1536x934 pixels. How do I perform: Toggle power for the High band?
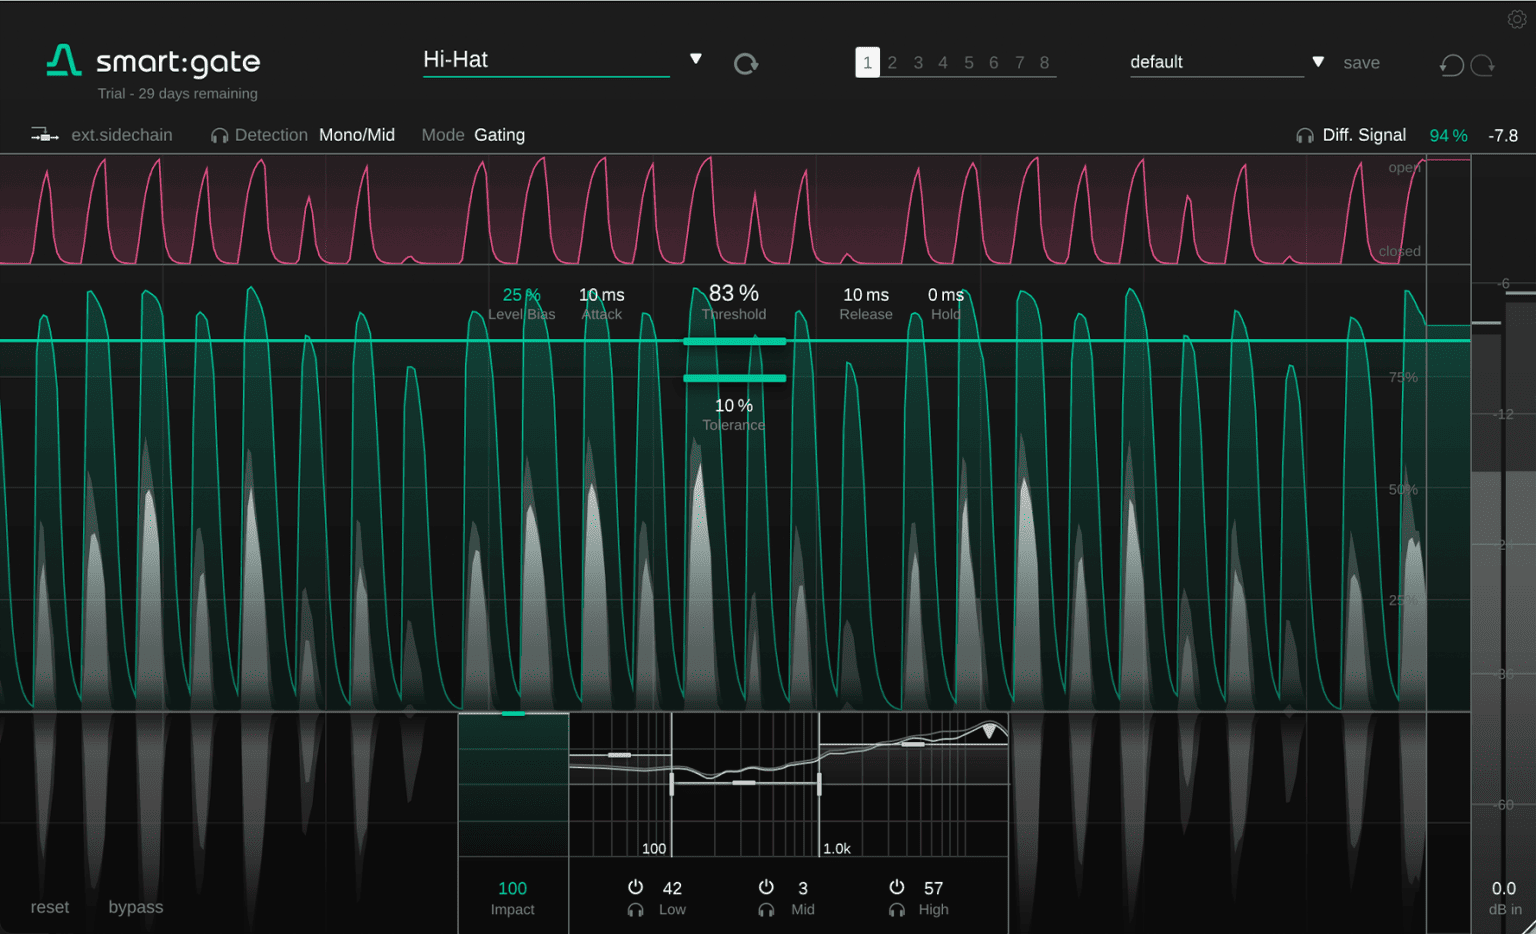tap(897, 886)
